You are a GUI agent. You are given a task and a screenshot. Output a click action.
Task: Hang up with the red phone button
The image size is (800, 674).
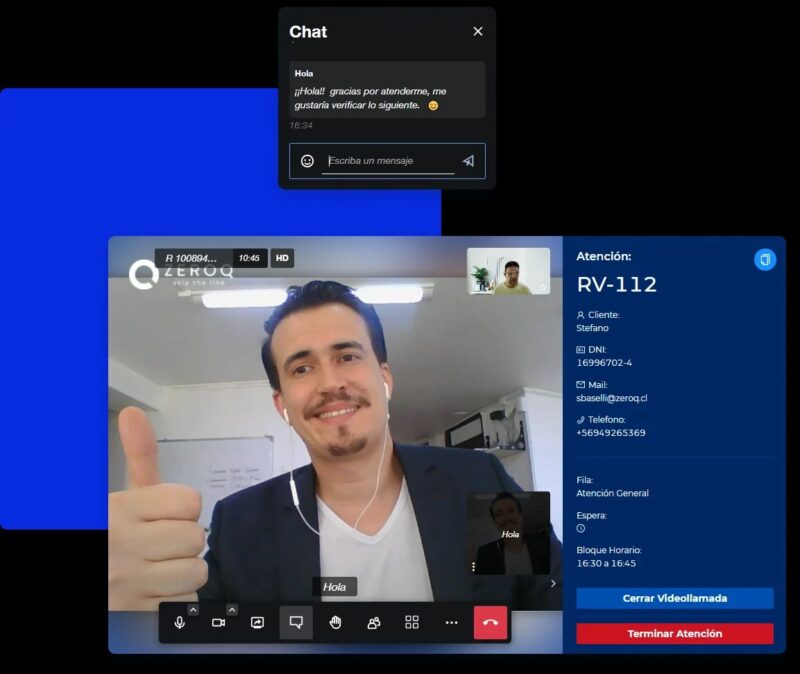coord(490,622)
